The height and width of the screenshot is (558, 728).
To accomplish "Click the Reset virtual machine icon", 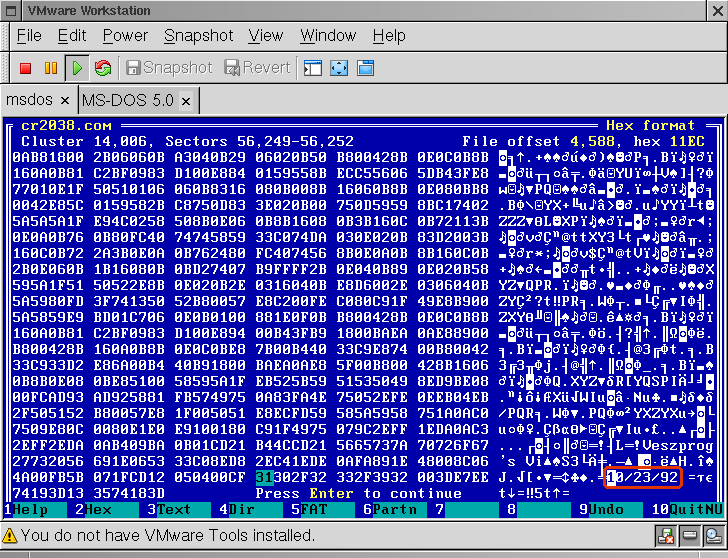I will [103, 68].
